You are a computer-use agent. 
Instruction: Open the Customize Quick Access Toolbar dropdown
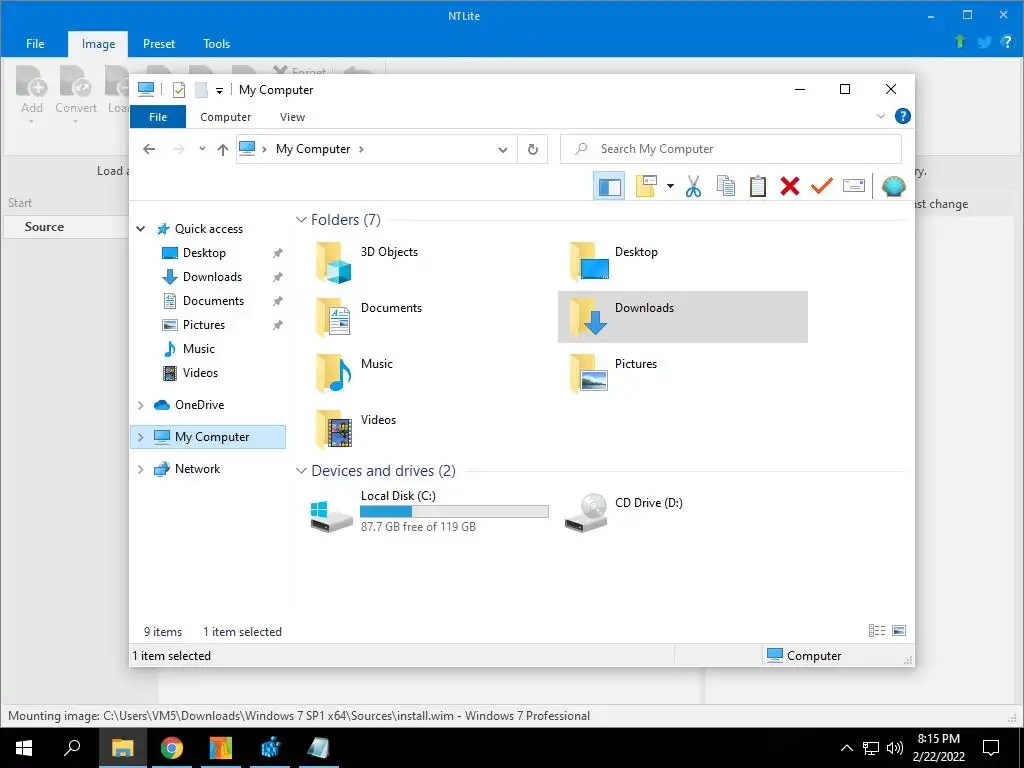219,91
